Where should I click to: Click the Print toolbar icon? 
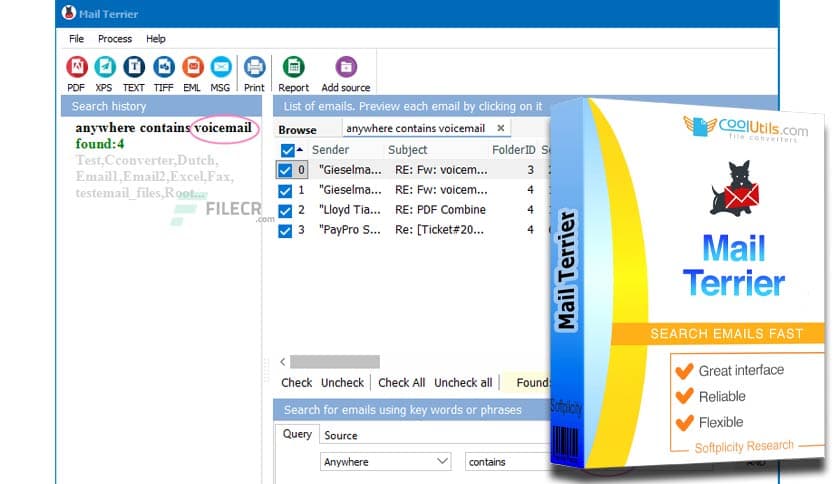point(254,67)
